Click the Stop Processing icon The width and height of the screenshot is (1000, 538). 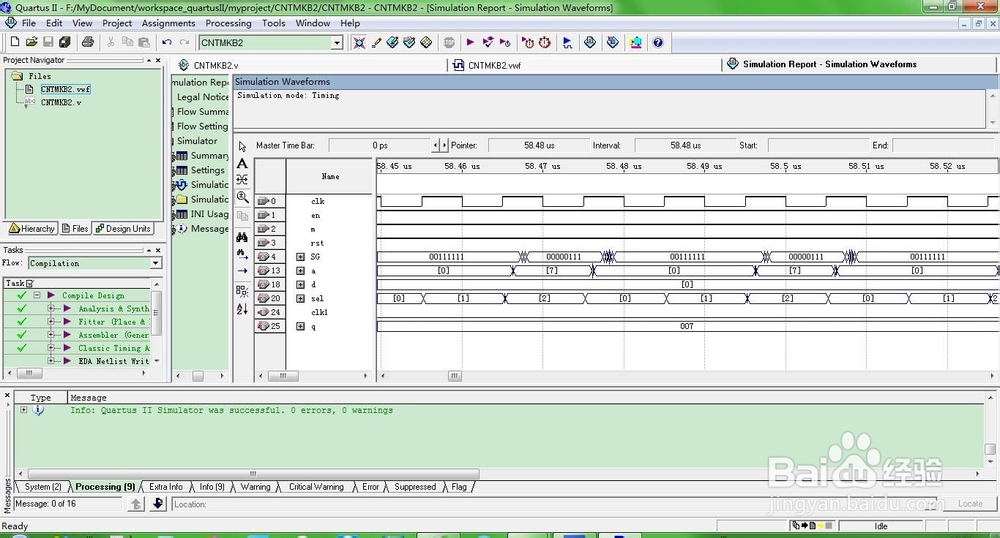(449, 43)
